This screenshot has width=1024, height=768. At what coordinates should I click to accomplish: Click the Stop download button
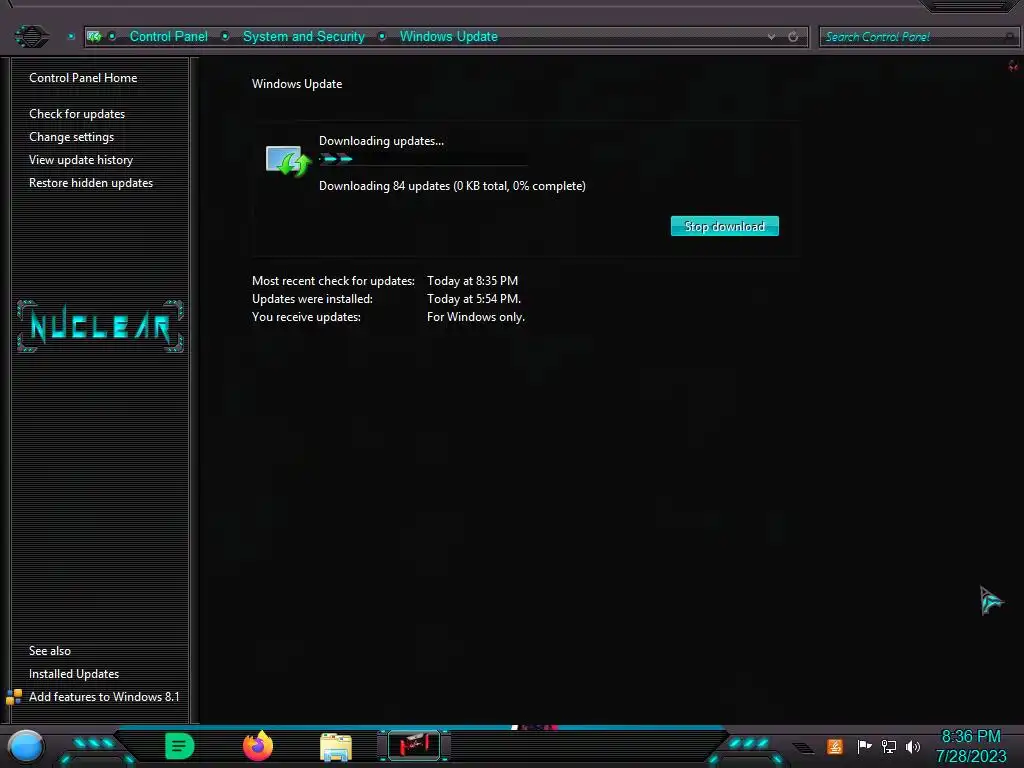point(724,226)
